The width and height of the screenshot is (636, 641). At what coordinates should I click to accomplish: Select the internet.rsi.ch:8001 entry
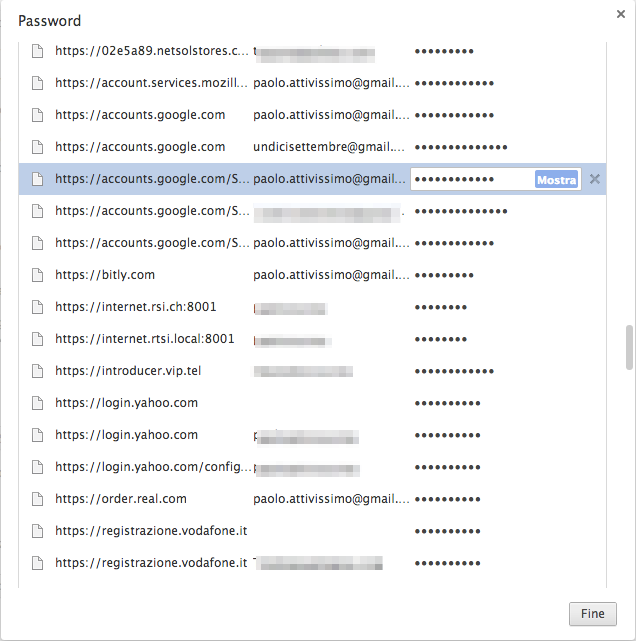pyautogui.click(x=136, y=307)
